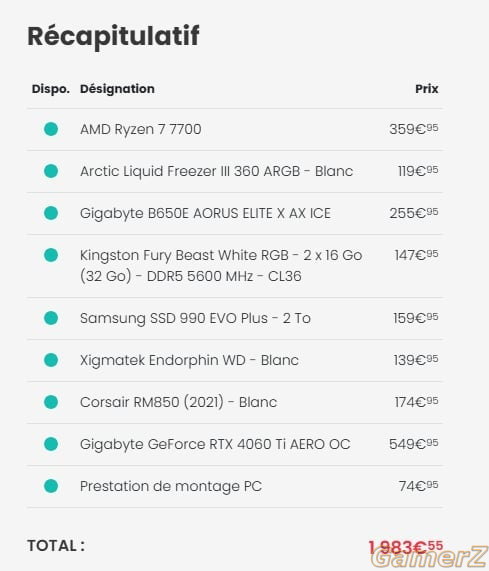Click availability dot for GeForce RTX 4060 Ti
Viewport: 489px width, 571px height.
[51, 444]
